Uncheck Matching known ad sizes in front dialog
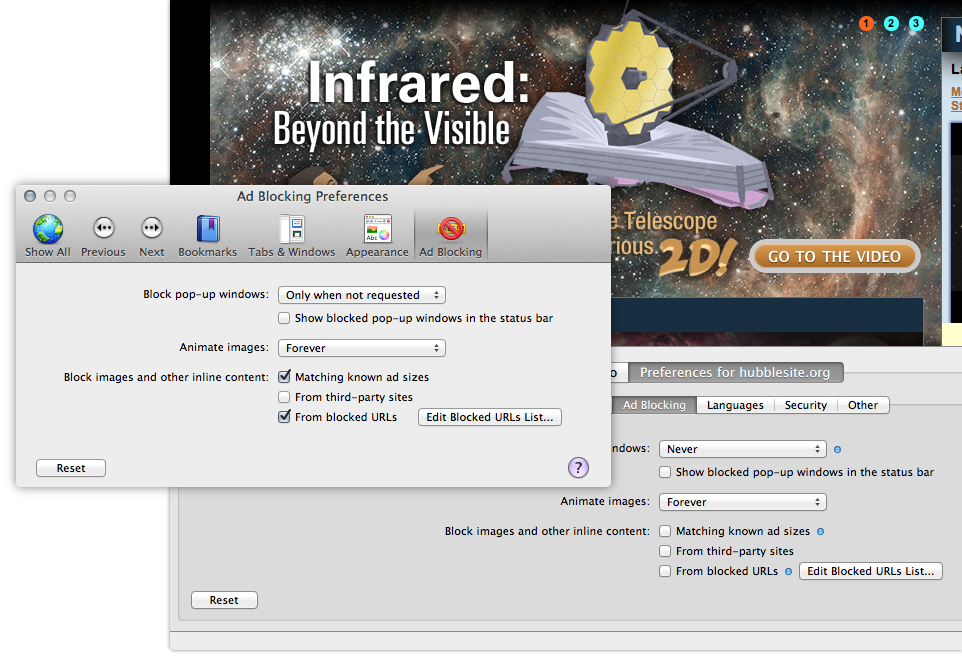 tap(285, 377)
